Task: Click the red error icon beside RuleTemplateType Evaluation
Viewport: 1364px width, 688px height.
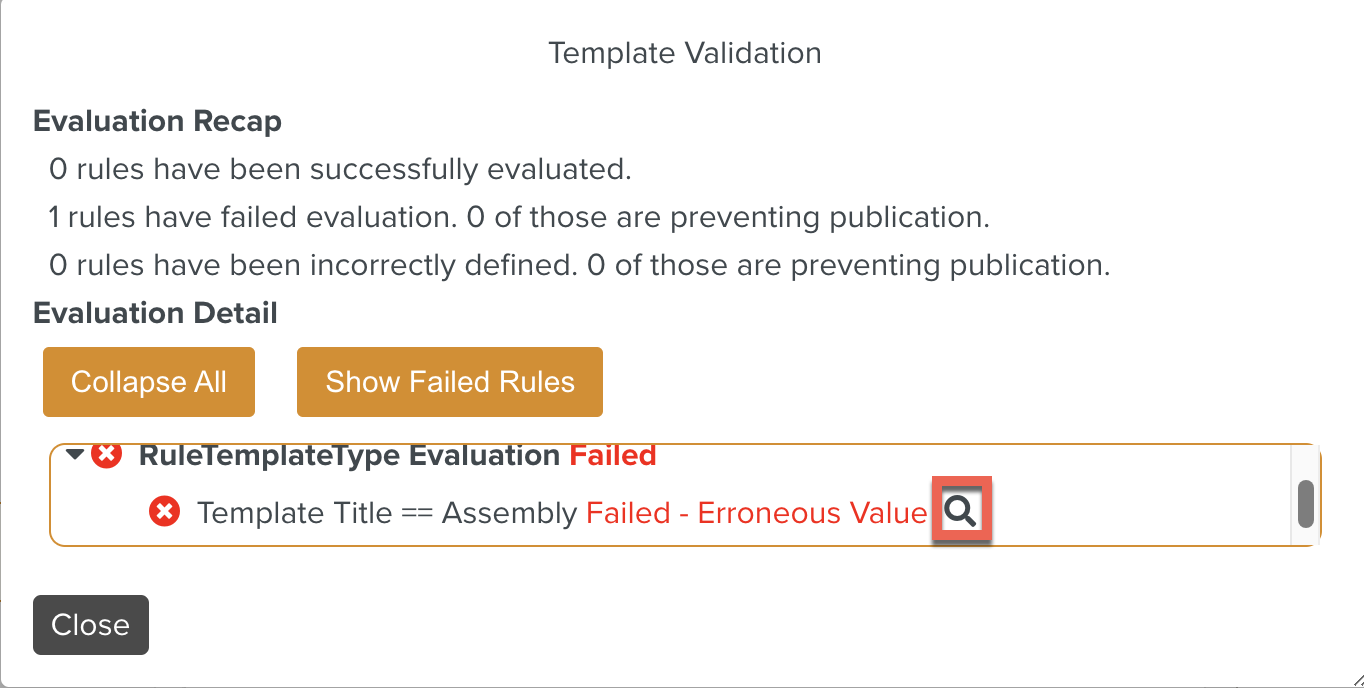Action: click(x=104, y=455)
